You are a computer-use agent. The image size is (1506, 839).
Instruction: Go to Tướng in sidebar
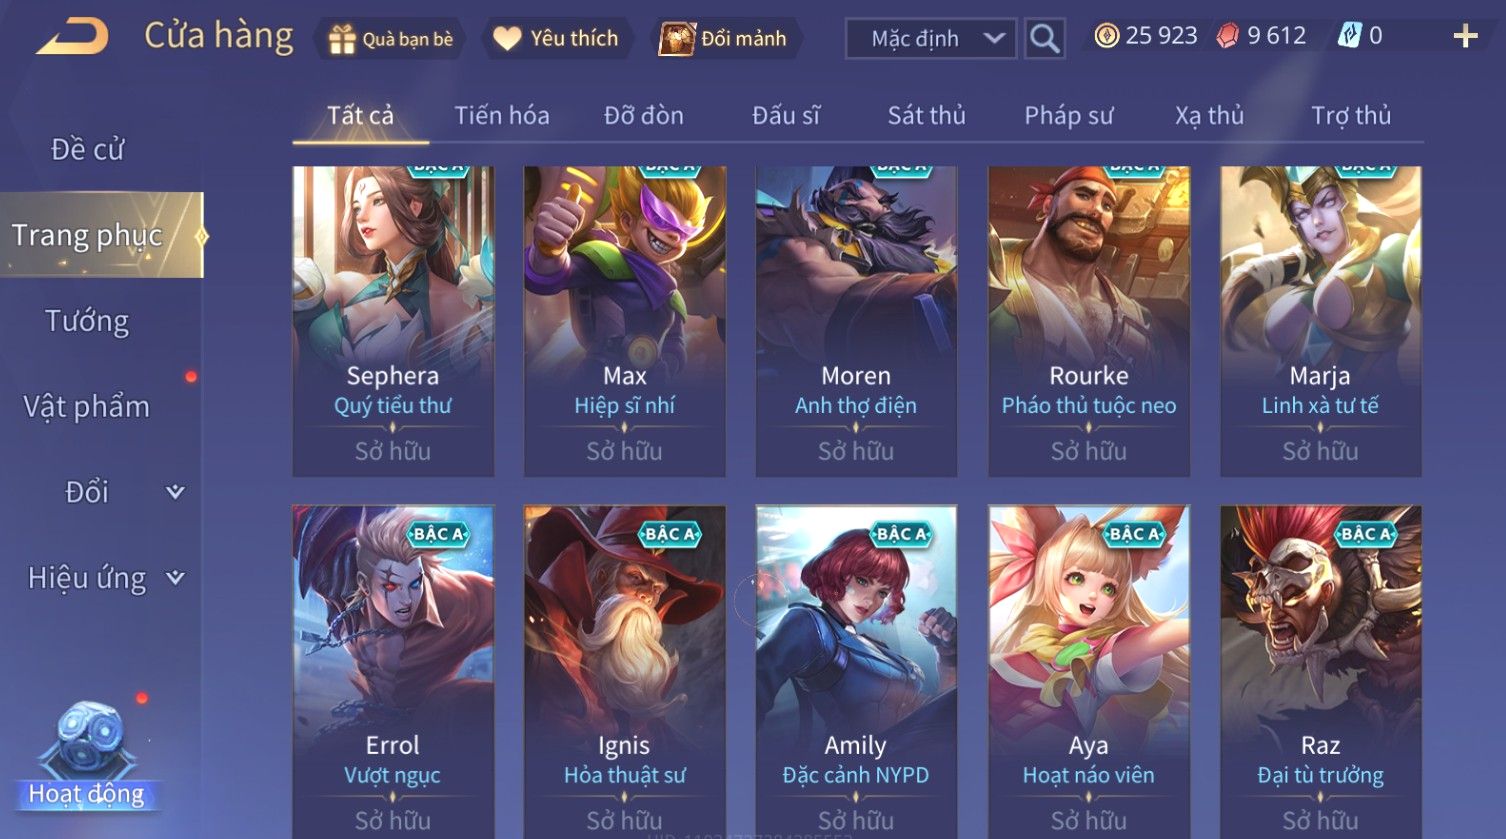[x=87, y=321]
